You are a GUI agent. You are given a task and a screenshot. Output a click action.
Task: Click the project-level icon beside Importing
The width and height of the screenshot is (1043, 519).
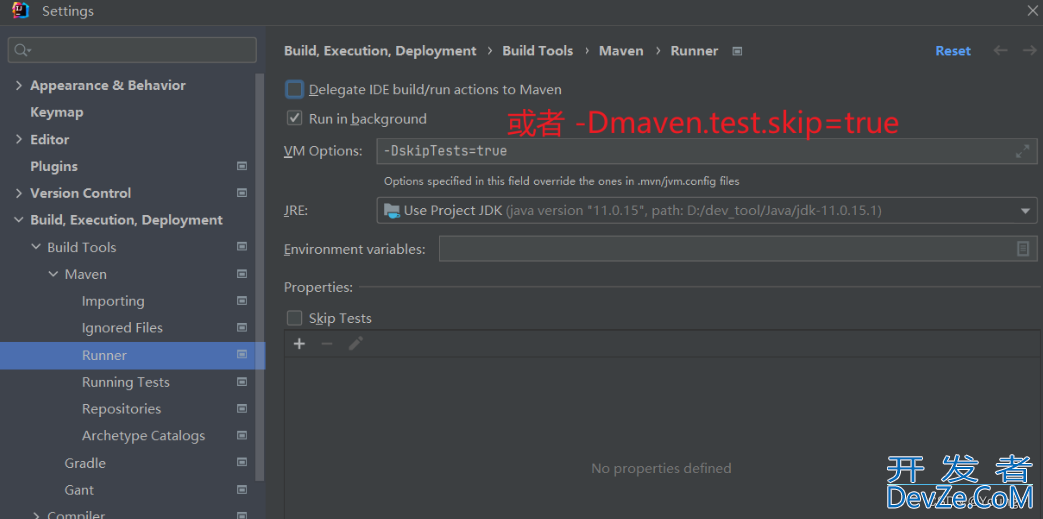tap(242, 301)
